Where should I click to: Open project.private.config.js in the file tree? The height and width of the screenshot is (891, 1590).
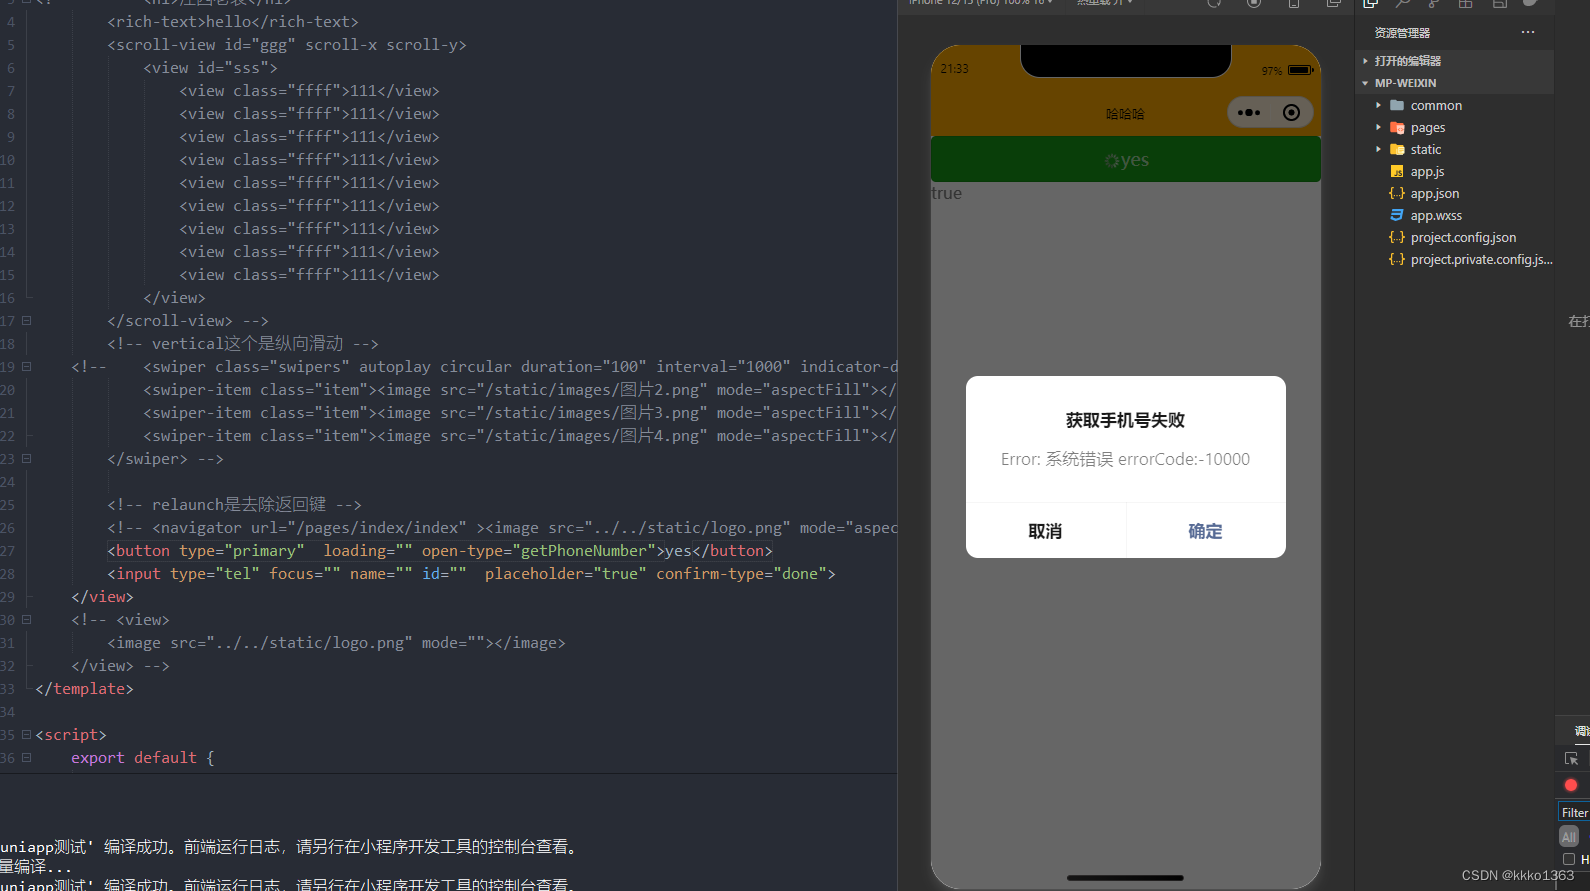click(x=1481, y=259)
